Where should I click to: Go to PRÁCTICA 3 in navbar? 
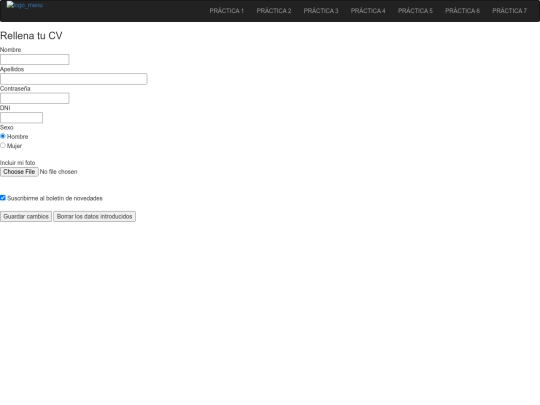(x=321, y=11)
